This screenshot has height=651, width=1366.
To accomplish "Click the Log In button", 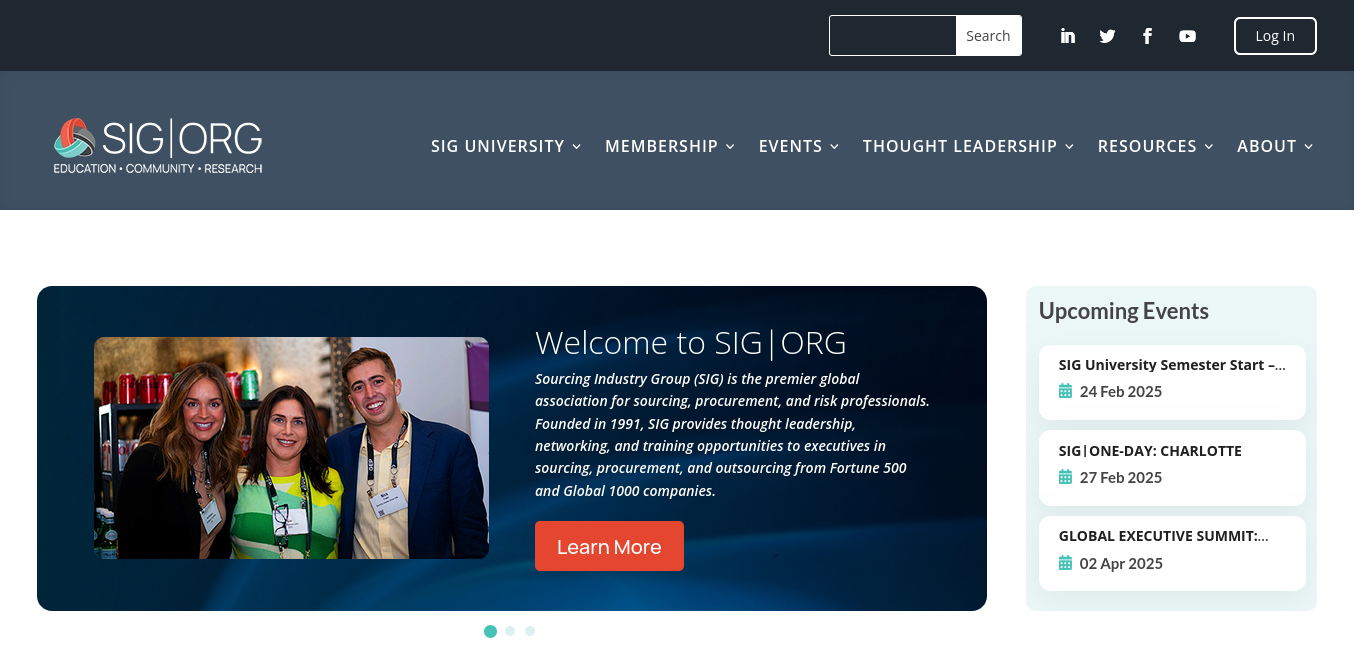I will pos(1275,36).
